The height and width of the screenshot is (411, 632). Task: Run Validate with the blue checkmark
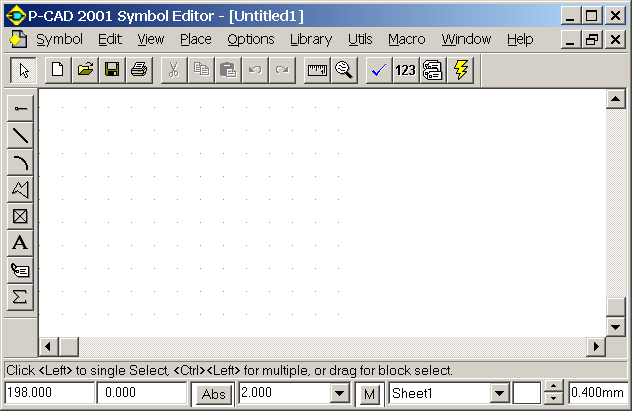(379, 70)
